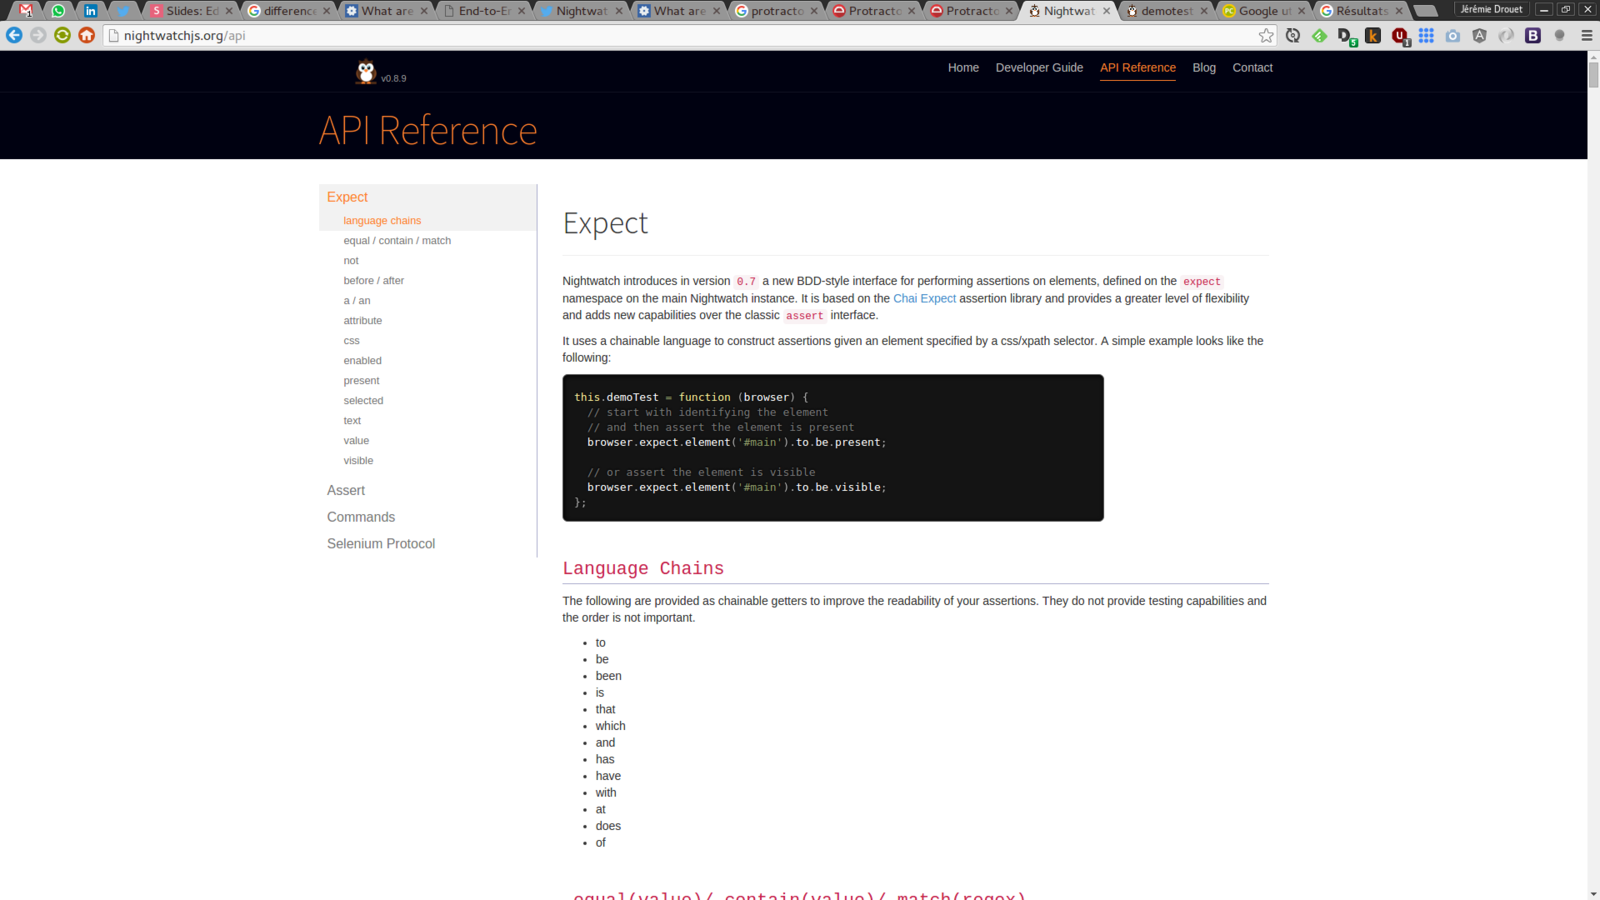
Task: Click the AngularJS shield extension icon
Action: click(x=1479, y=35)
